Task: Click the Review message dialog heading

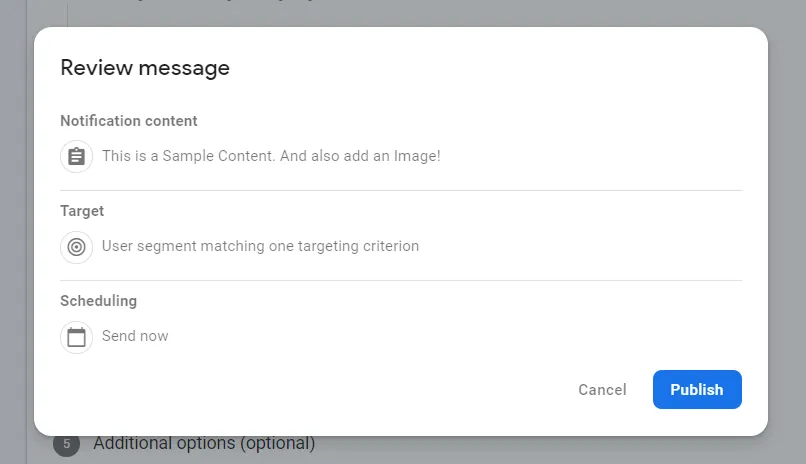Action: tap(145, 68)
